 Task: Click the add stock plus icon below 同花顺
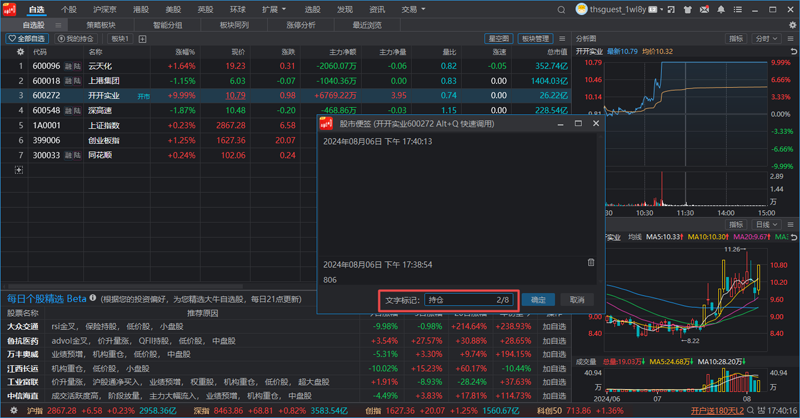coord(18,170)
